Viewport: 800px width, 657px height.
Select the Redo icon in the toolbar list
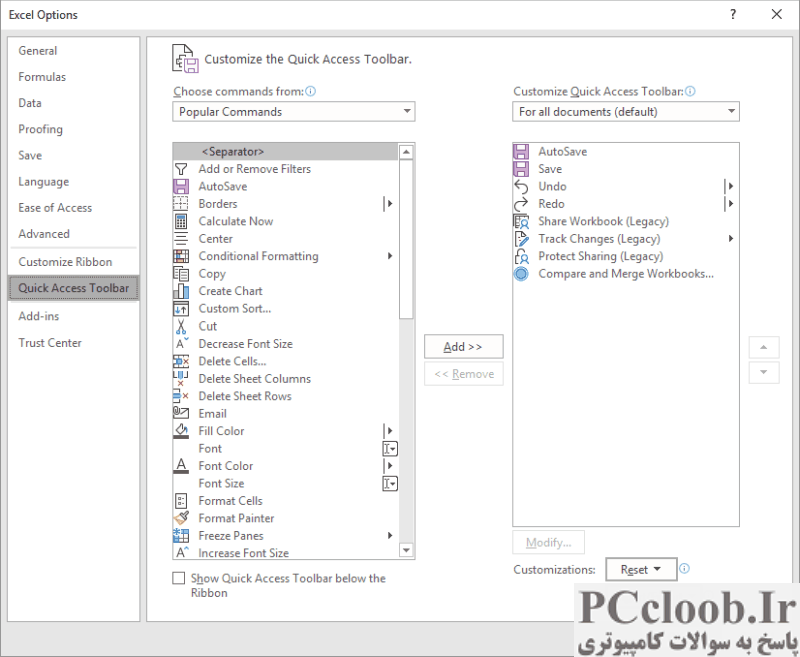[521, 204]
